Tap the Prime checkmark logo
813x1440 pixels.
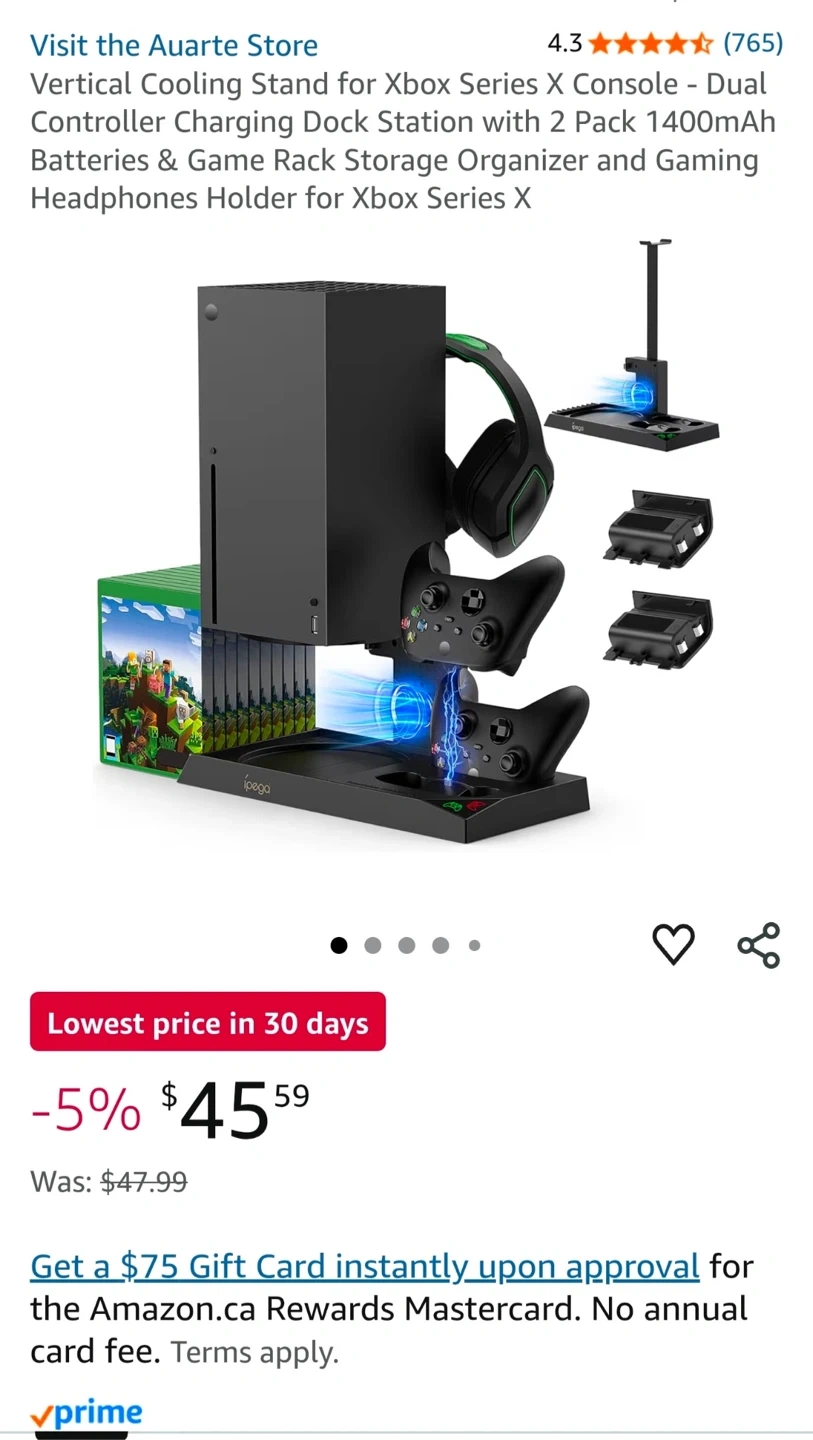[x=86, y=1414]
